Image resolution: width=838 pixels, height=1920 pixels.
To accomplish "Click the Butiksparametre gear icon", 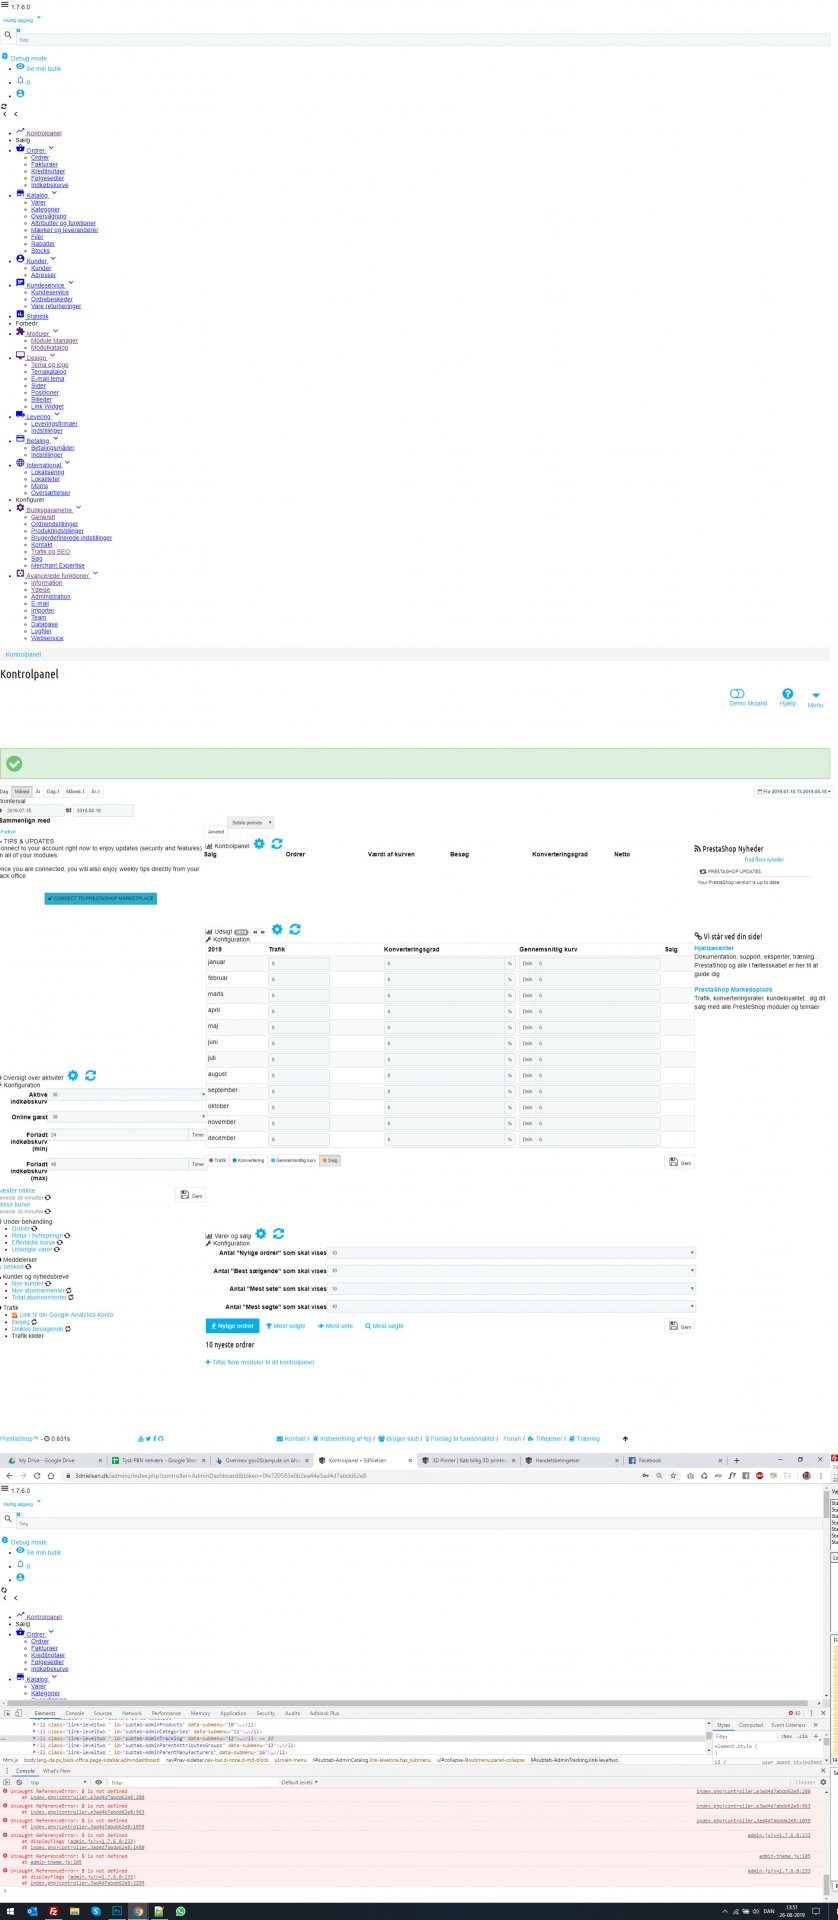I will click(x=20, y=508).
